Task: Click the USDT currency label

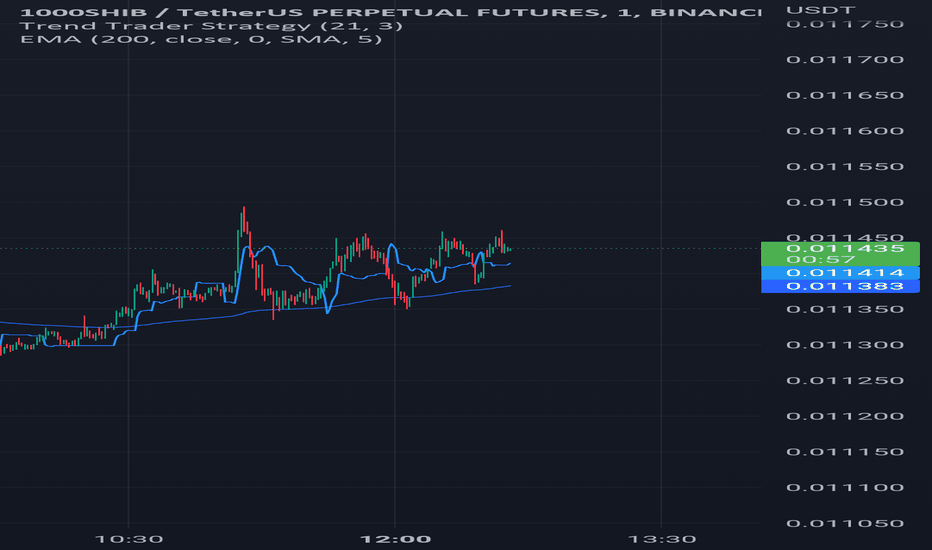Action: point(821,10)
